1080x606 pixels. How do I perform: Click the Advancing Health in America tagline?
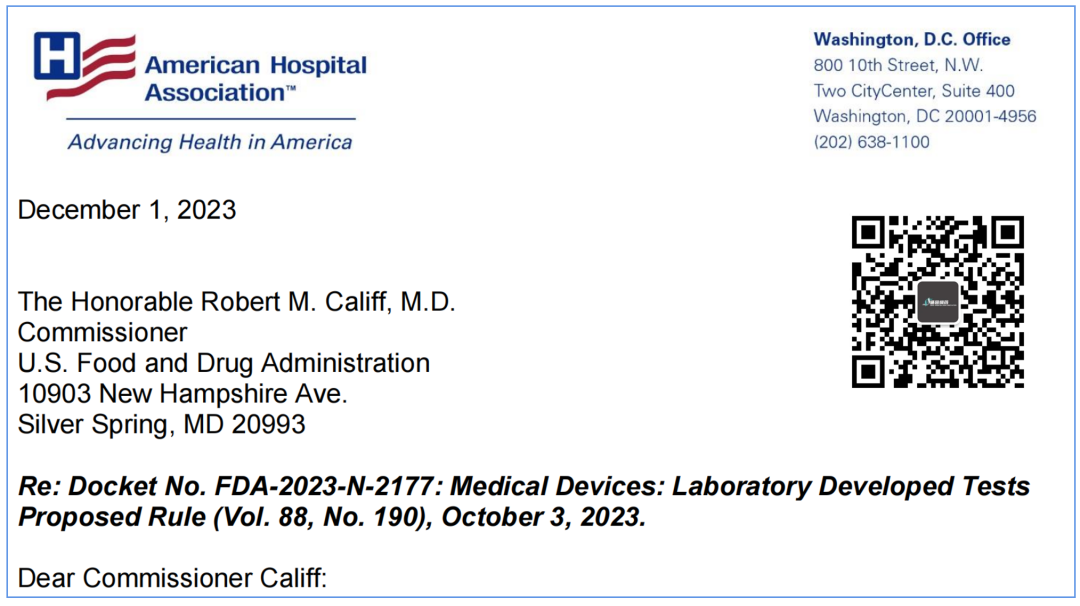click(x=210, y=142)
